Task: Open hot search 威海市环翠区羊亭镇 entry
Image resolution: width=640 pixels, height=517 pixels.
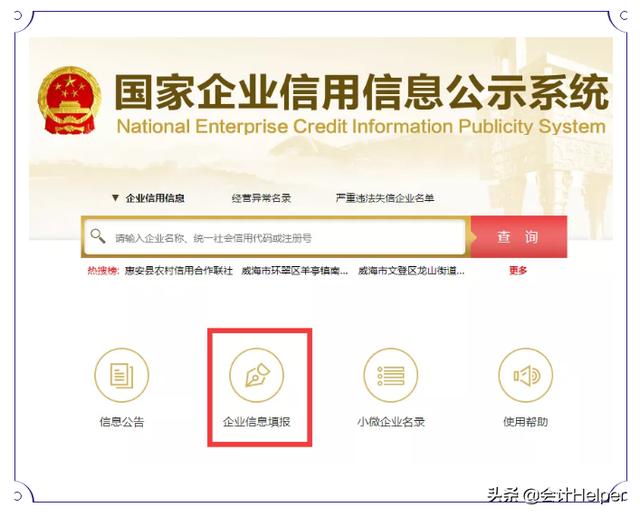Action: (295, 271)
